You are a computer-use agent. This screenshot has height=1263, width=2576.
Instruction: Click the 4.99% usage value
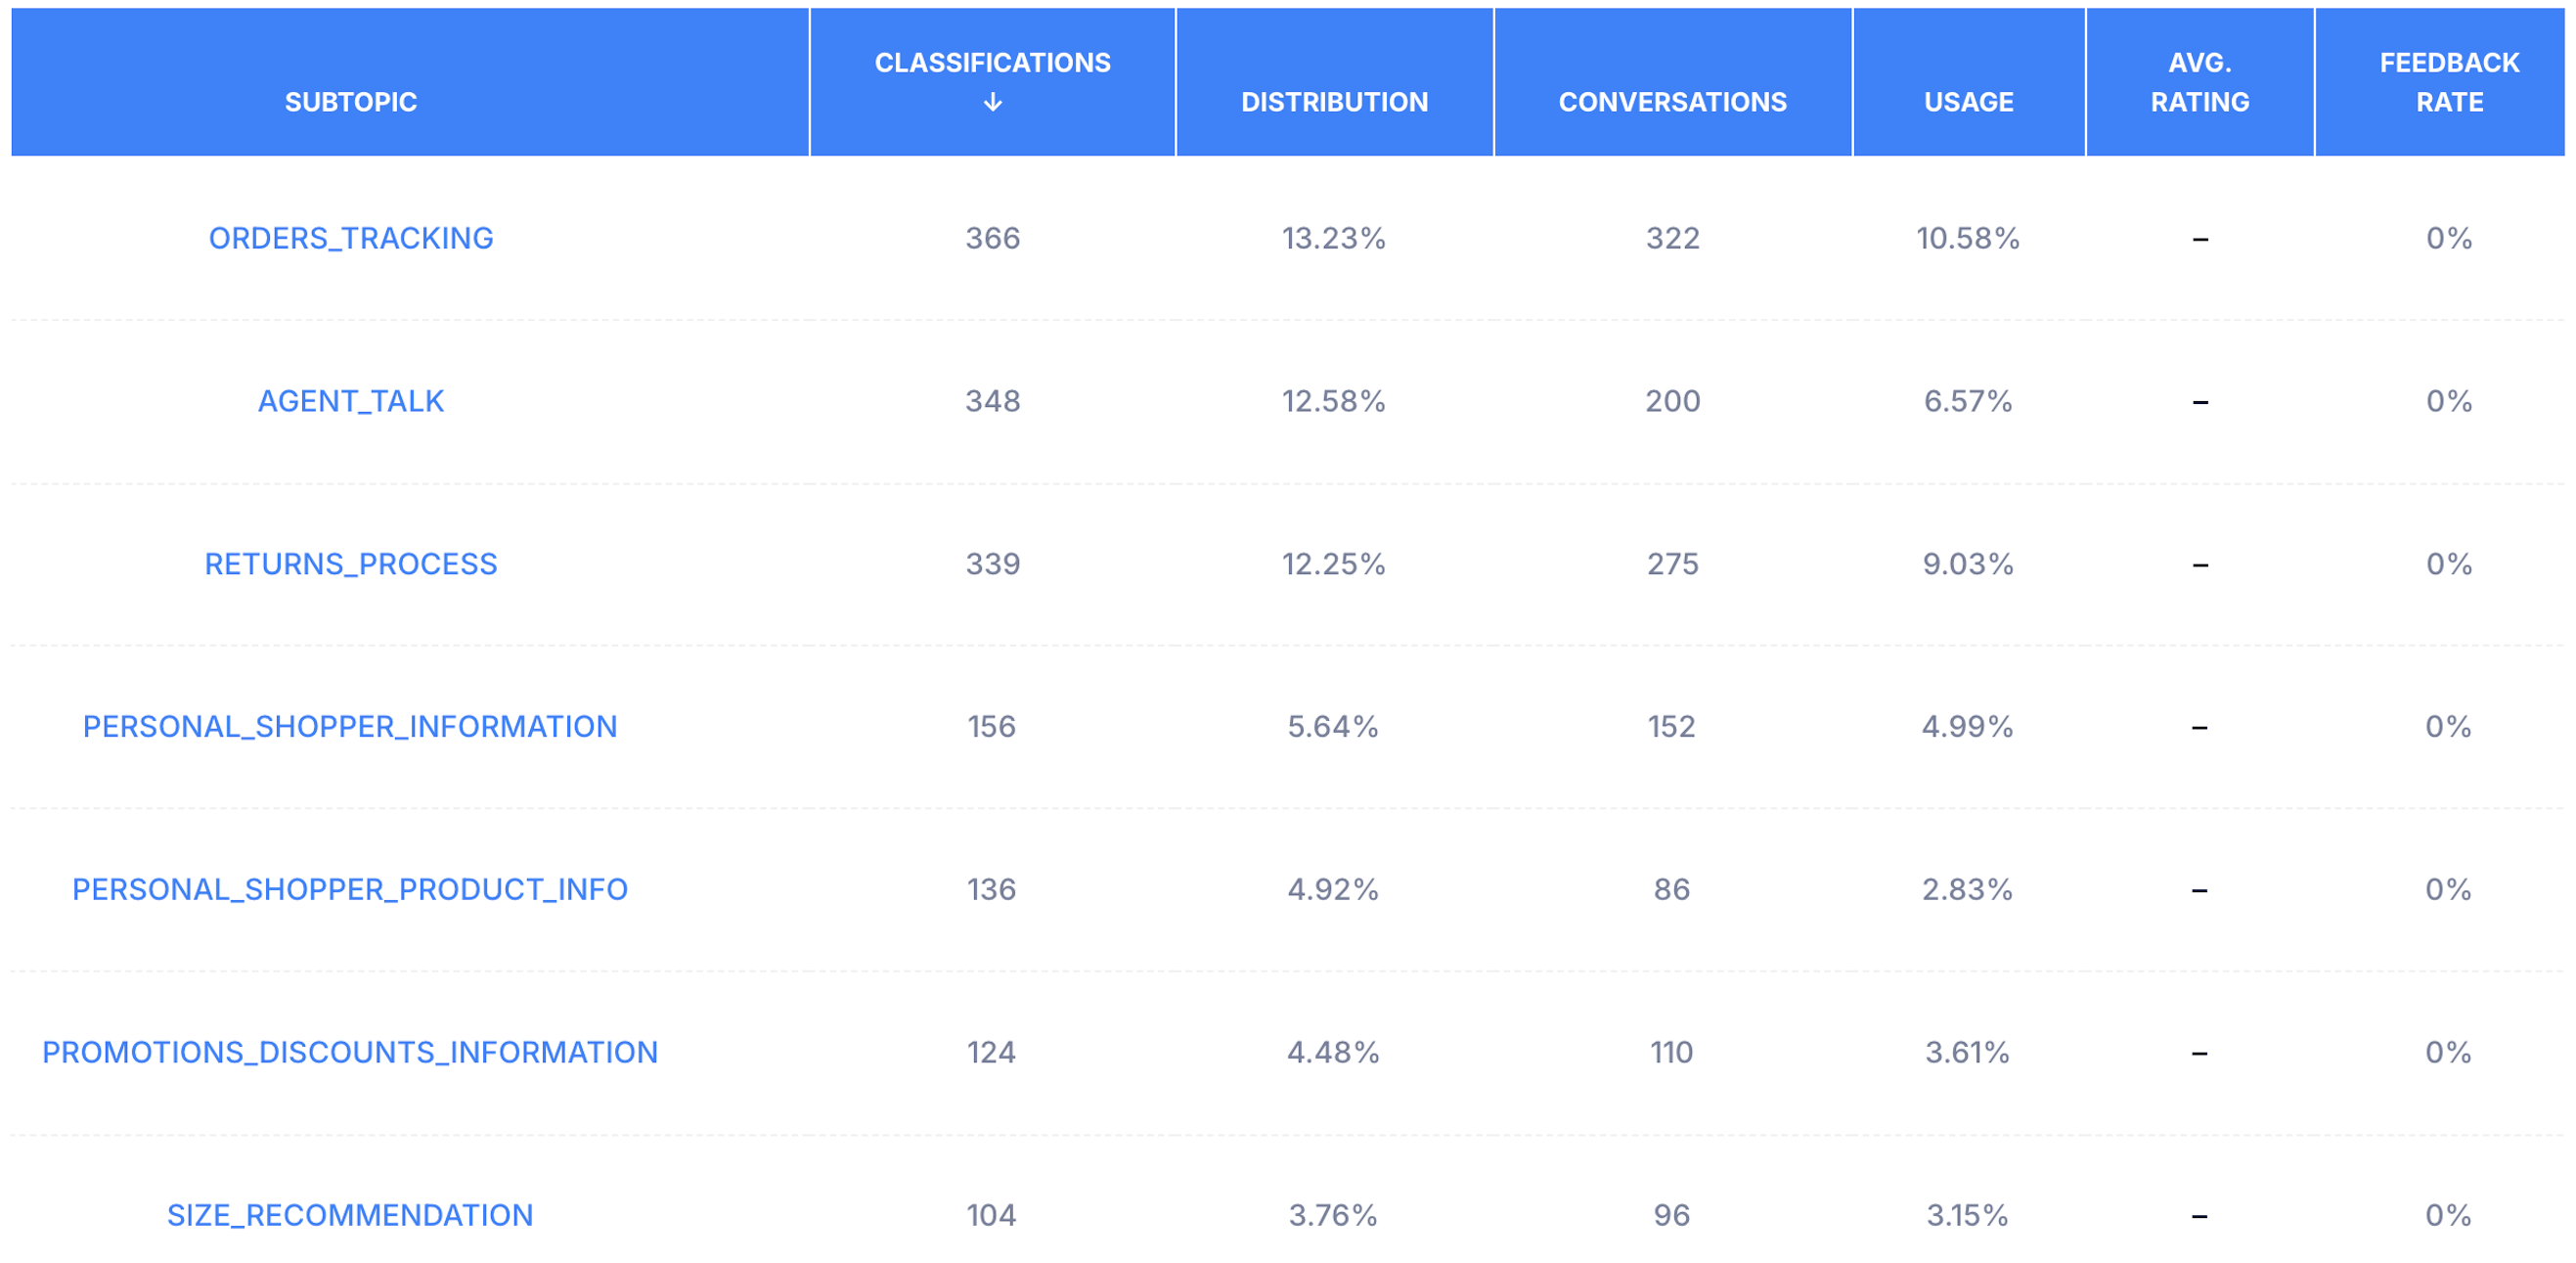[1967, 726]
